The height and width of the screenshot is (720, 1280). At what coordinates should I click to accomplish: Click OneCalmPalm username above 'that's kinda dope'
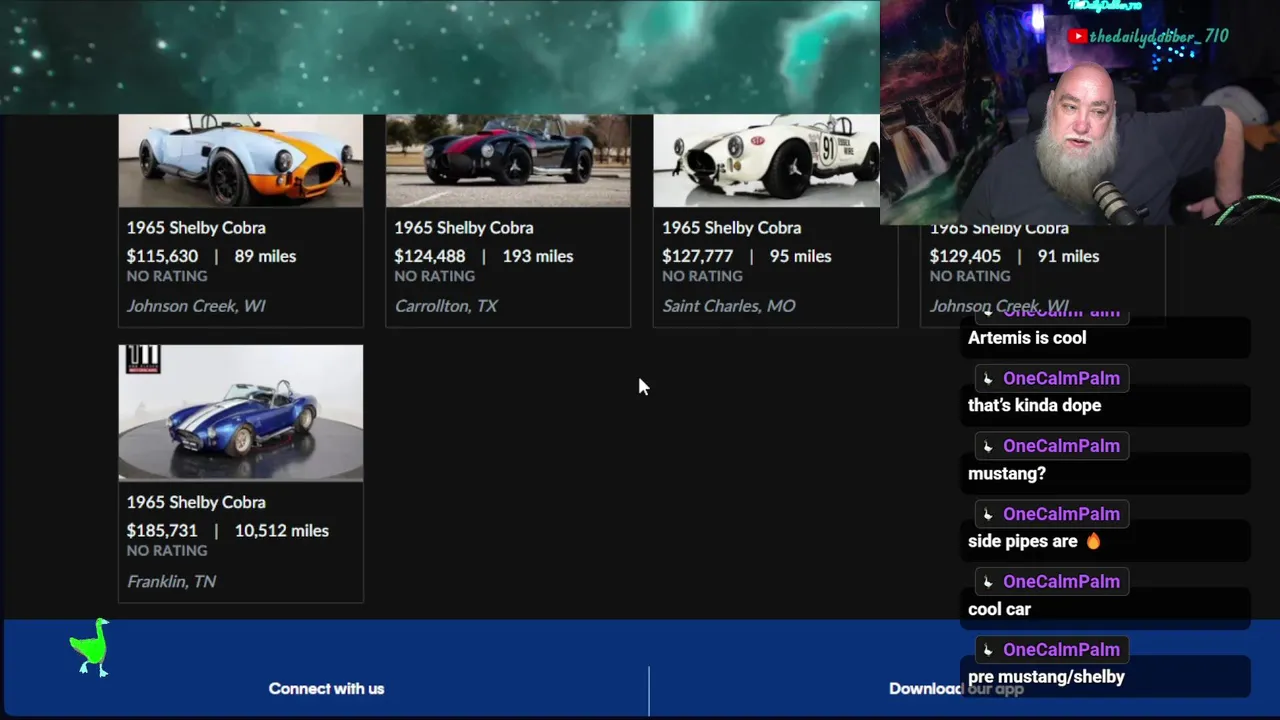1061,378
